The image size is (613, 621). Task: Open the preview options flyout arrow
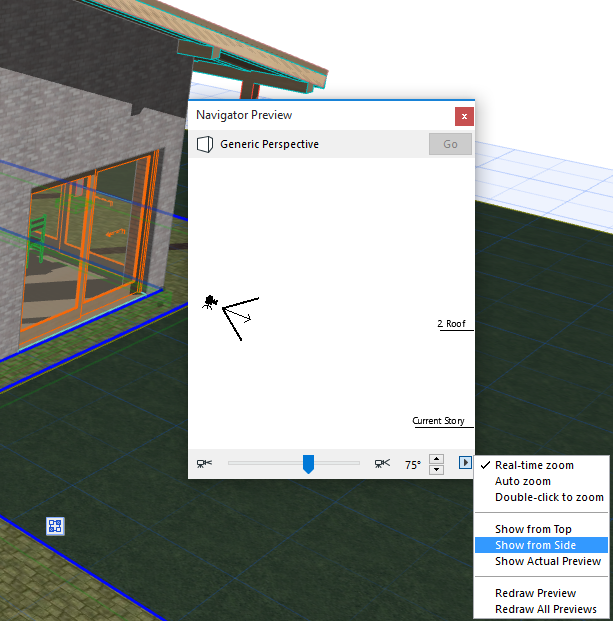coord(465,463)
